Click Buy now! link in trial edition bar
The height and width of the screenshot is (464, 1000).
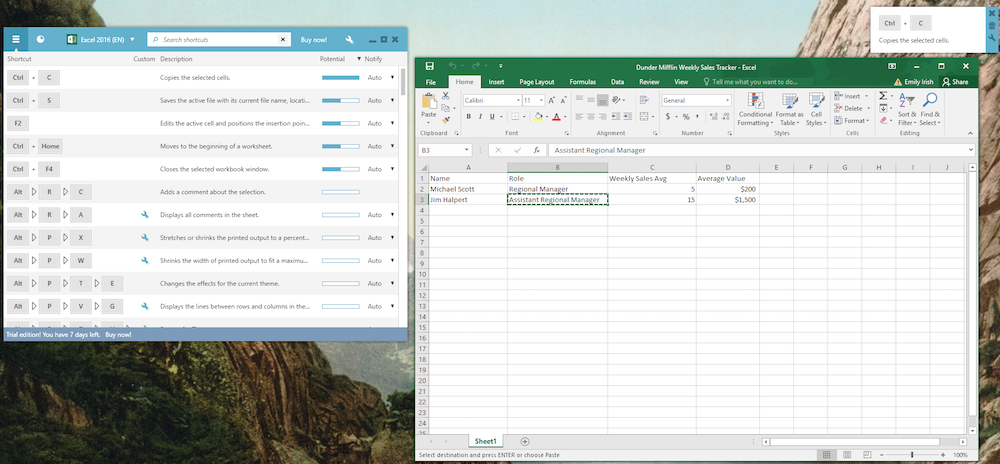tap(119, 334)
